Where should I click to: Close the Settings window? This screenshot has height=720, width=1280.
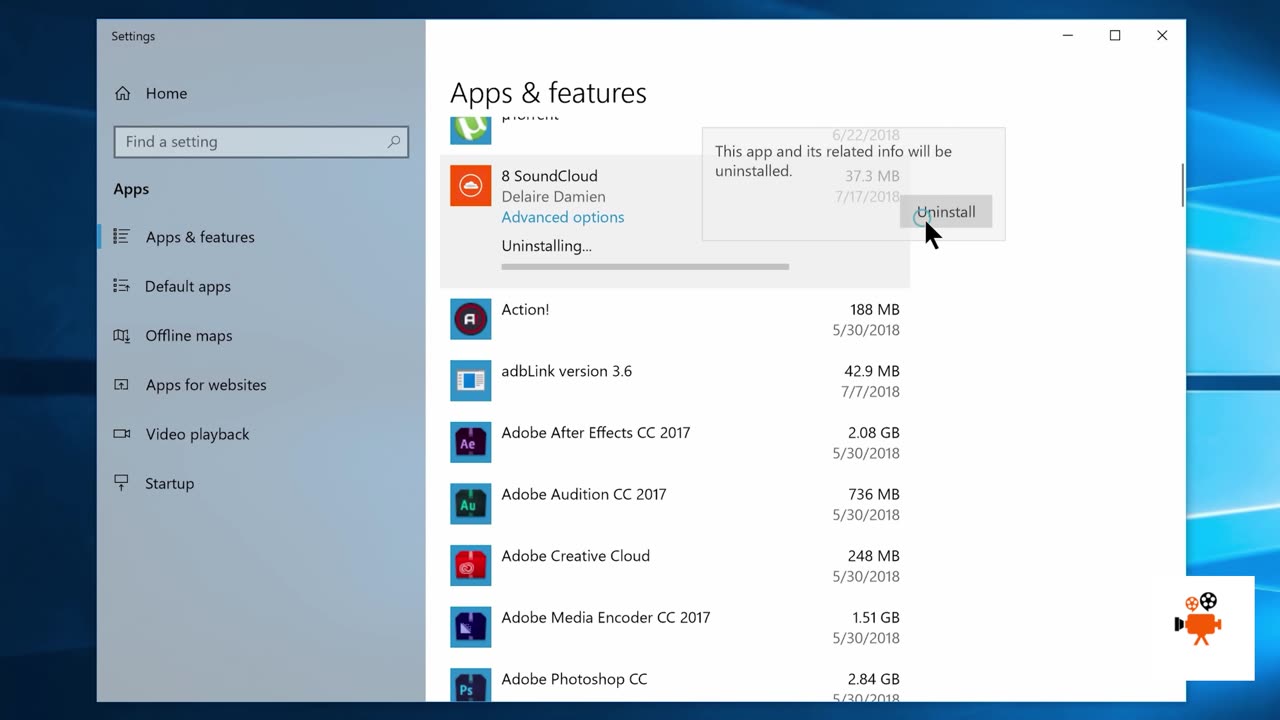tap(1162, 36)
